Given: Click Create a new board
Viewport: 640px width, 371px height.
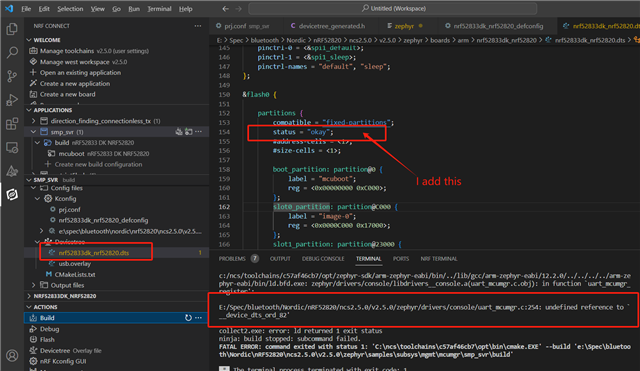Looking at the screenshot, I should 67,94.
